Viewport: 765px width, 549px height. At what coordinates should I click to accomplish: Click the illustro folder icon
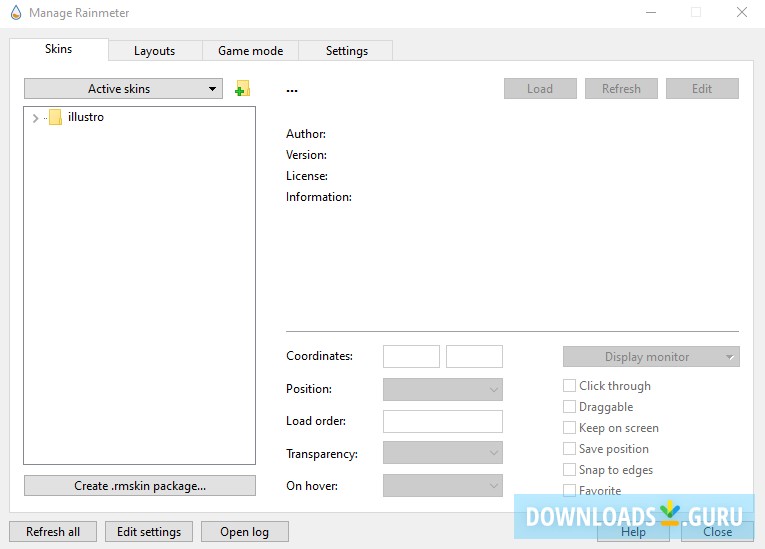point(55,117)
